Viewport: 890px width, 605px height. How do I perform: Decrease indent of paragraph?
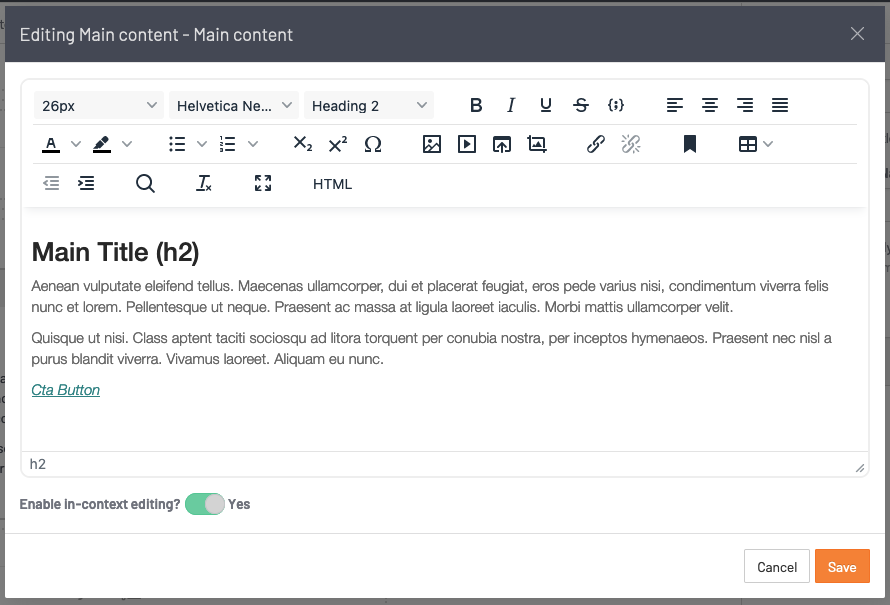[x=51, y=183]
